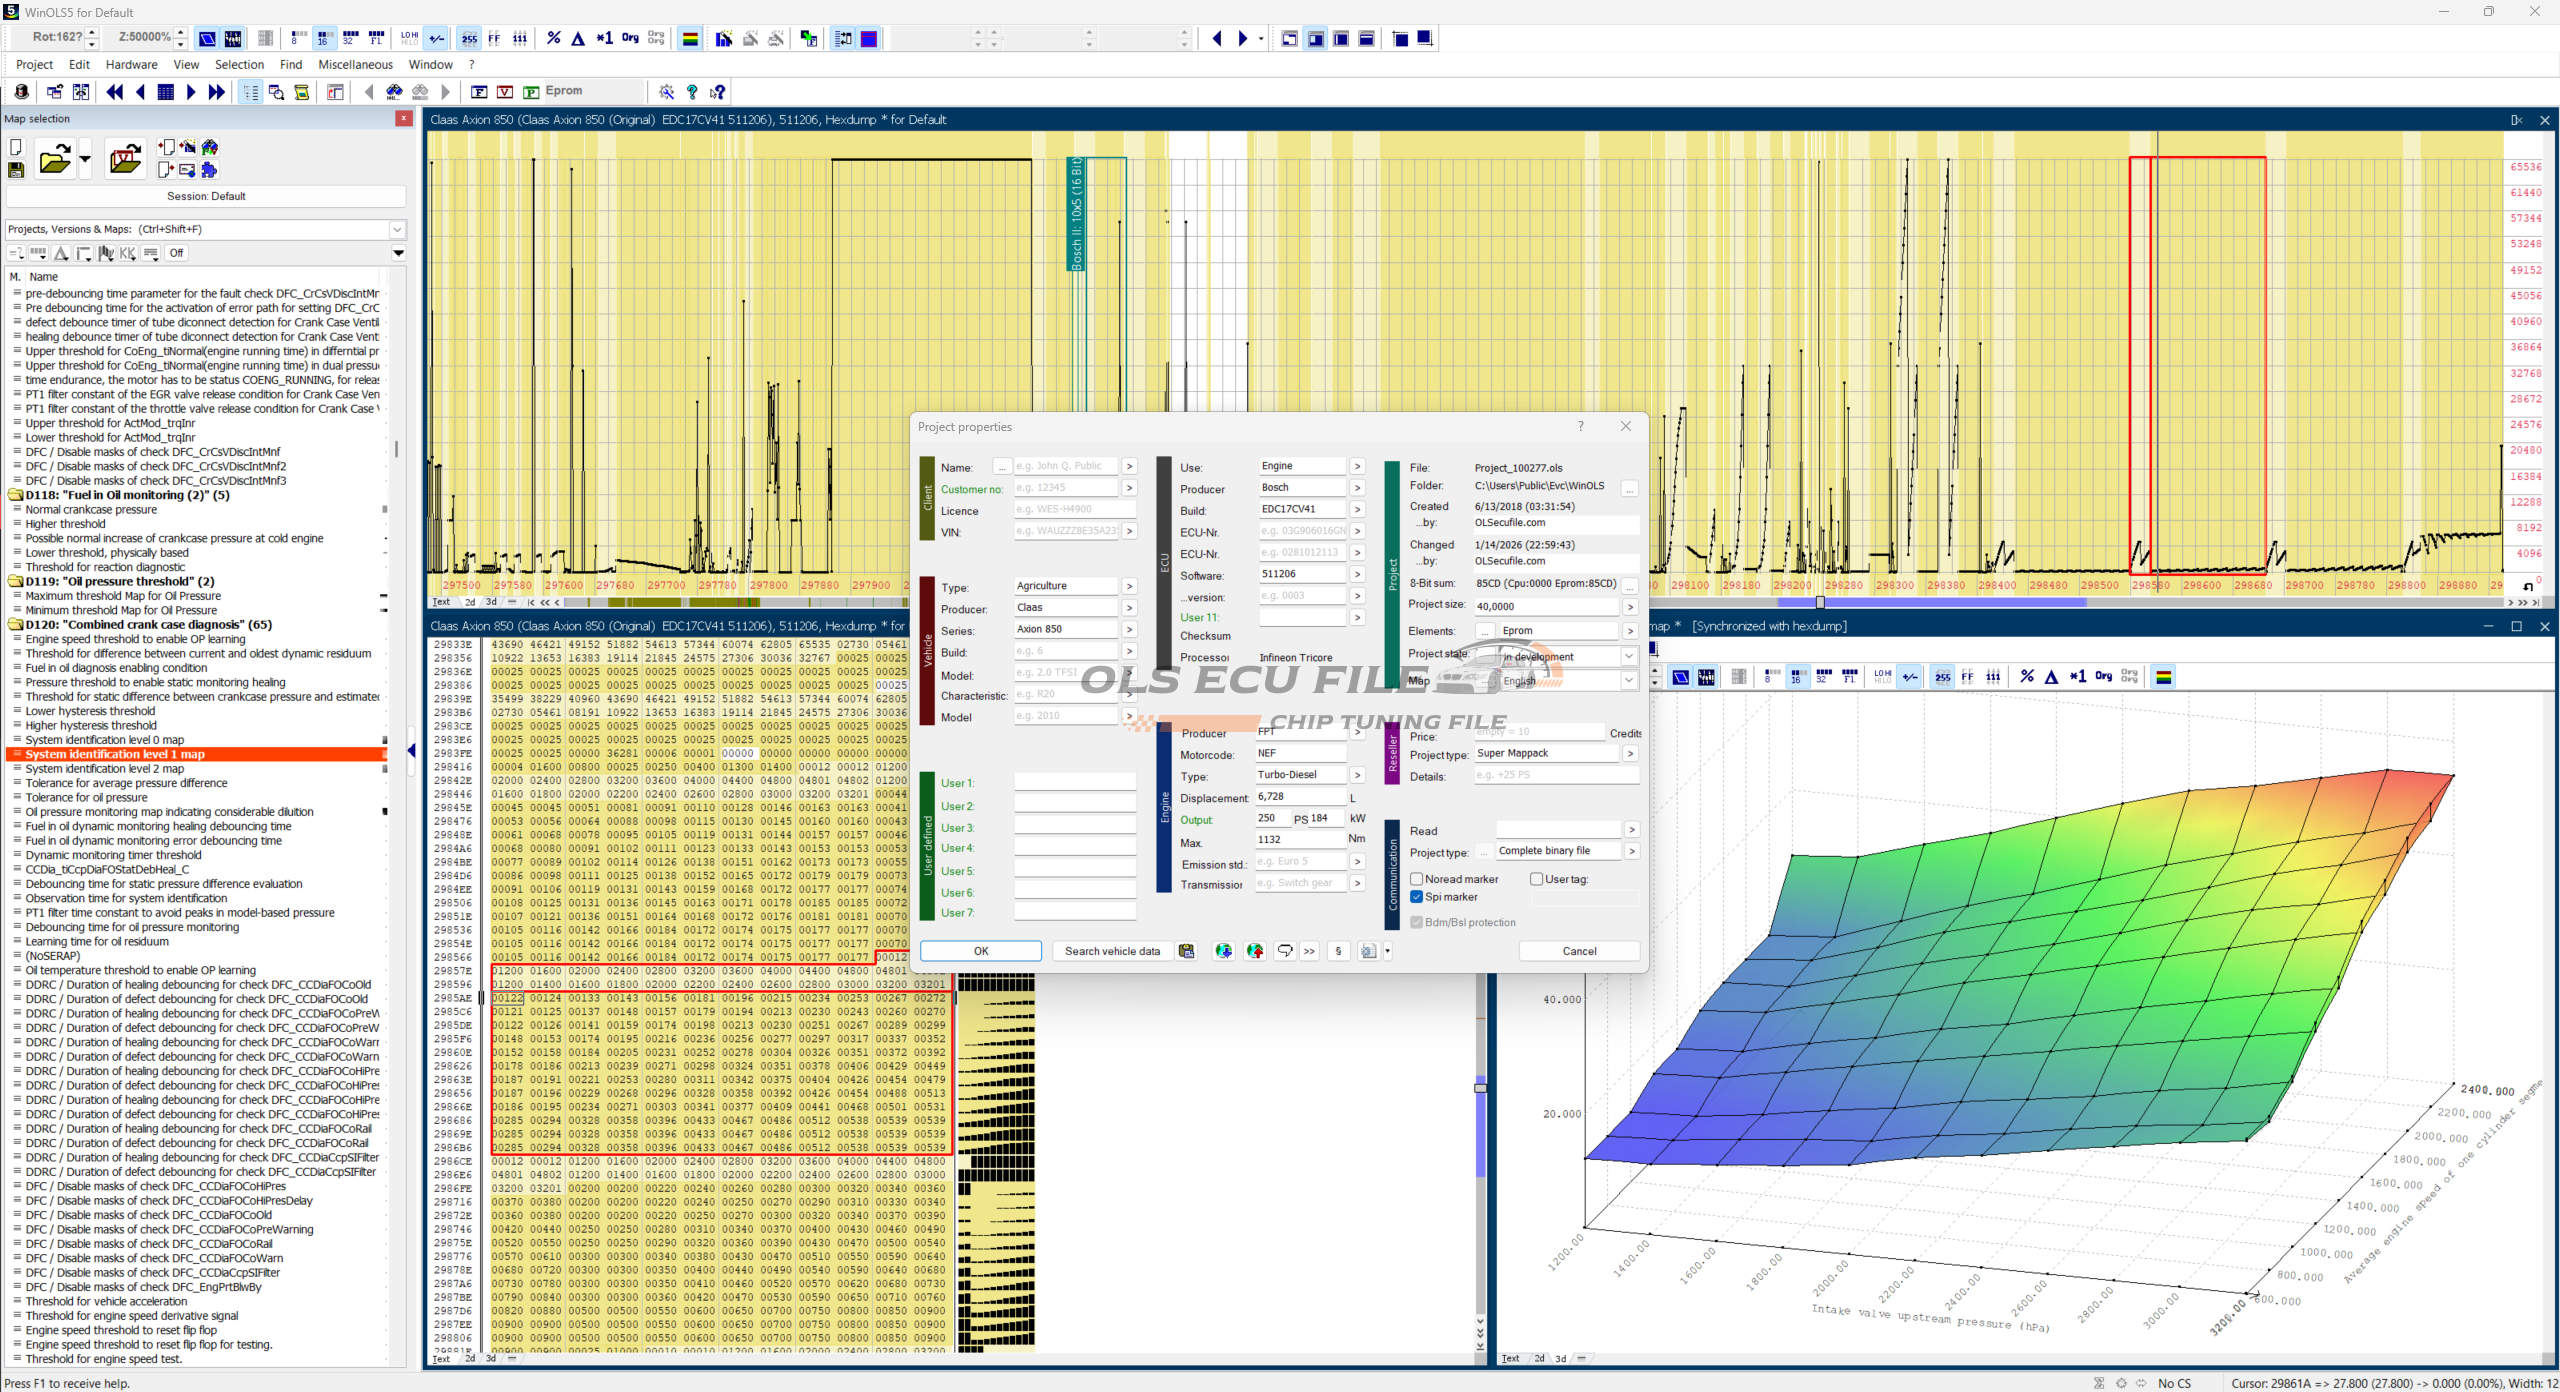
Task: Uncheck the Spi marker checkbox
Action: pyautogui.click(x=1416, y=897)
